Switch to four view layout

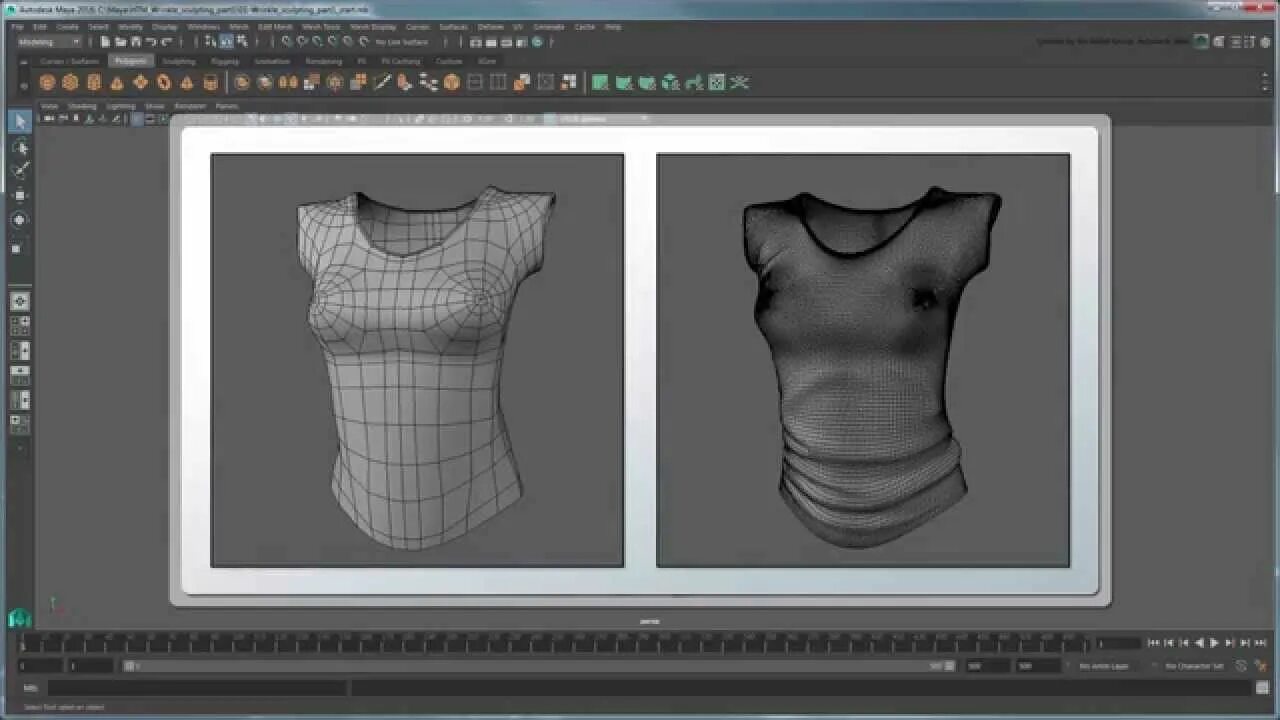click(20, 326)
